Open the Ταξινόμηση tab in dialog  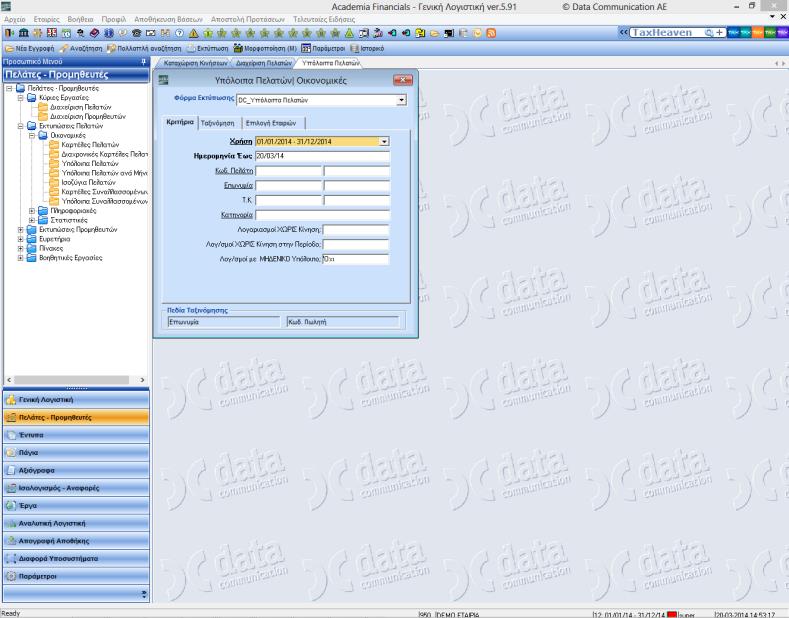(217, 123)
